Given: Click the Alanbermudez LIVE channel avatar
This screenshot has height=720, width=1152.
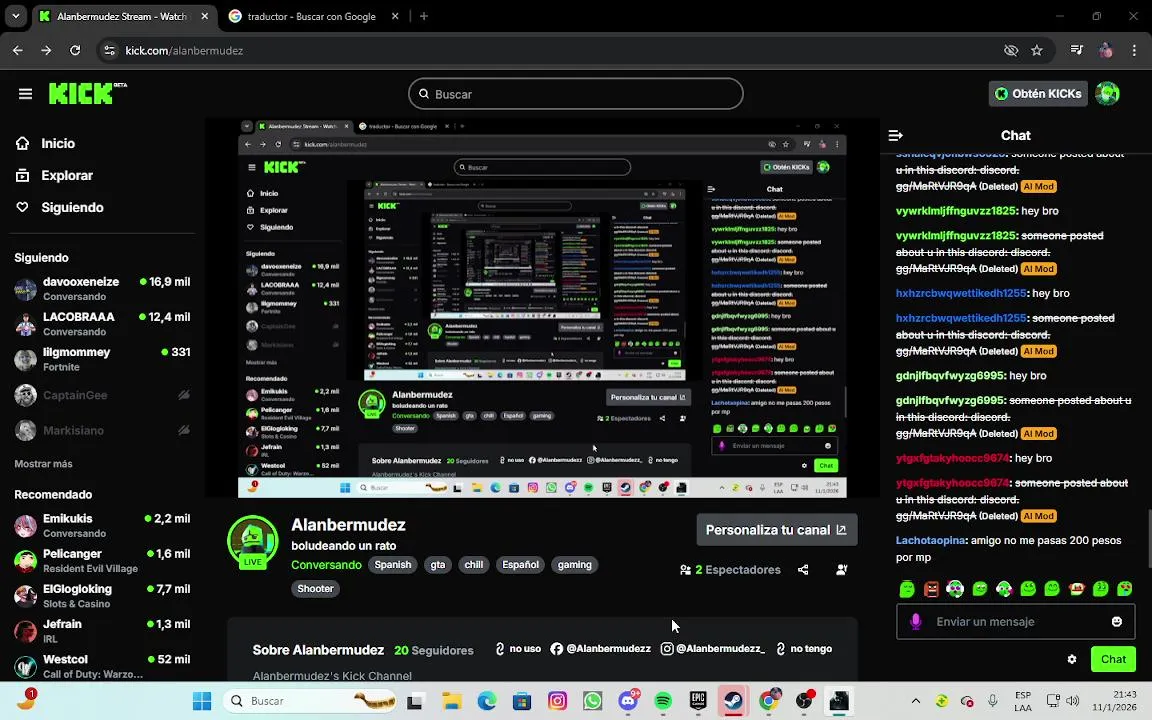Looking at the screenshot, I should (x=253, y=542).
